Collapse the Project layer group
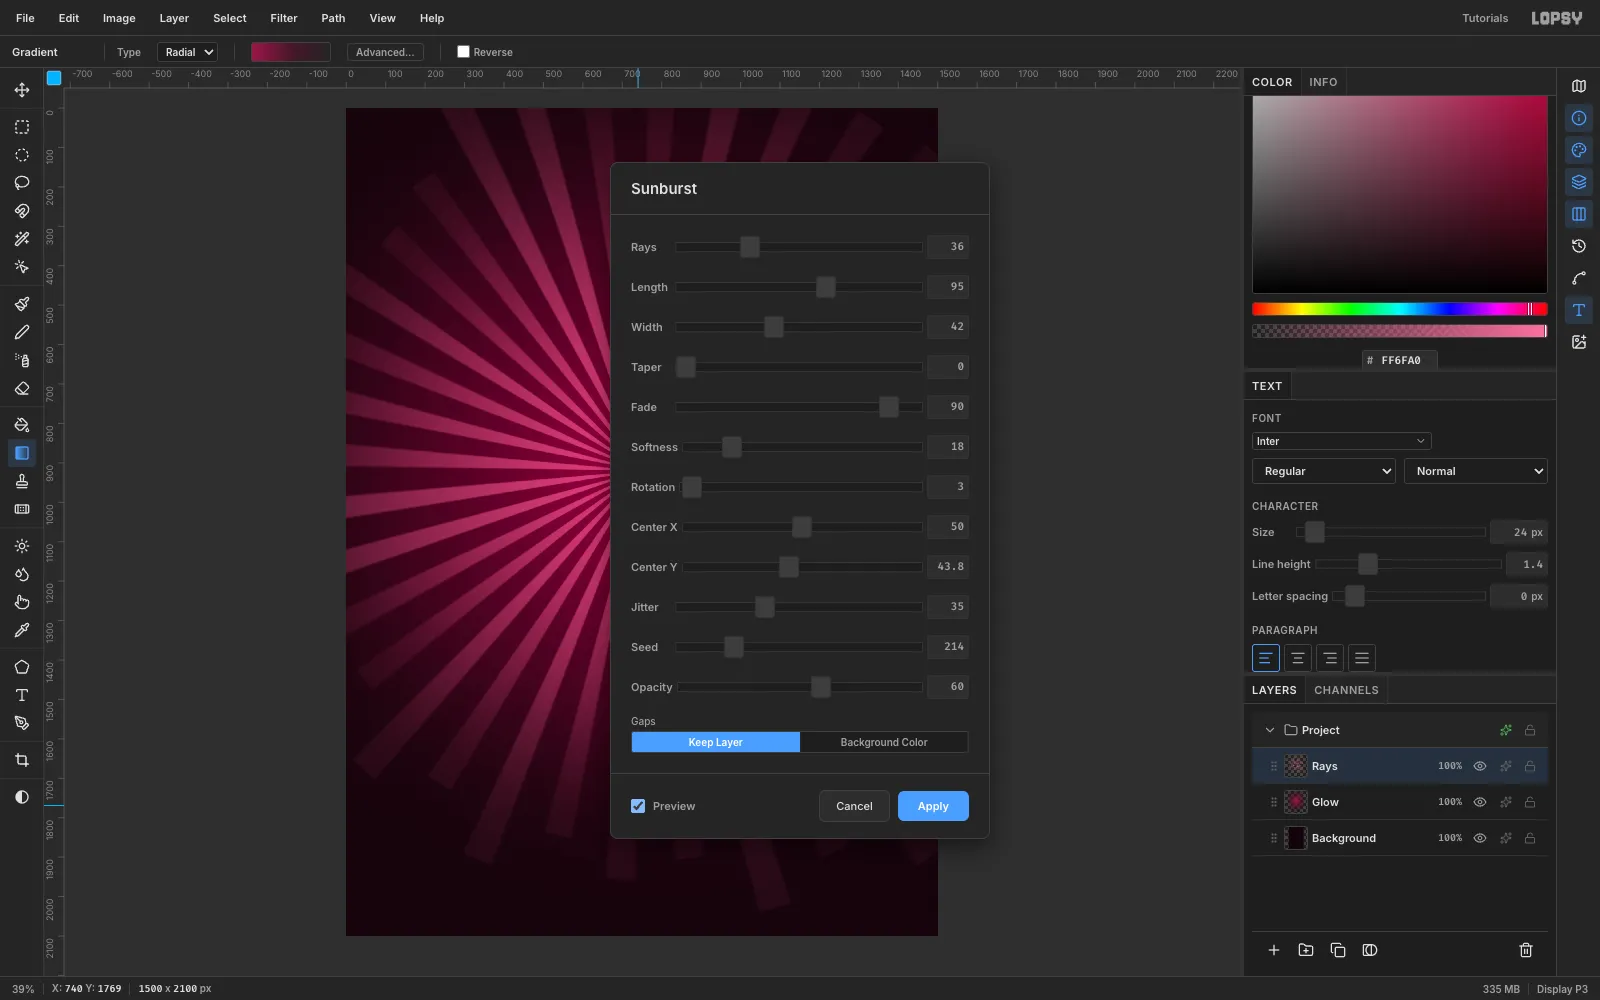 (x=1270, y=730)
